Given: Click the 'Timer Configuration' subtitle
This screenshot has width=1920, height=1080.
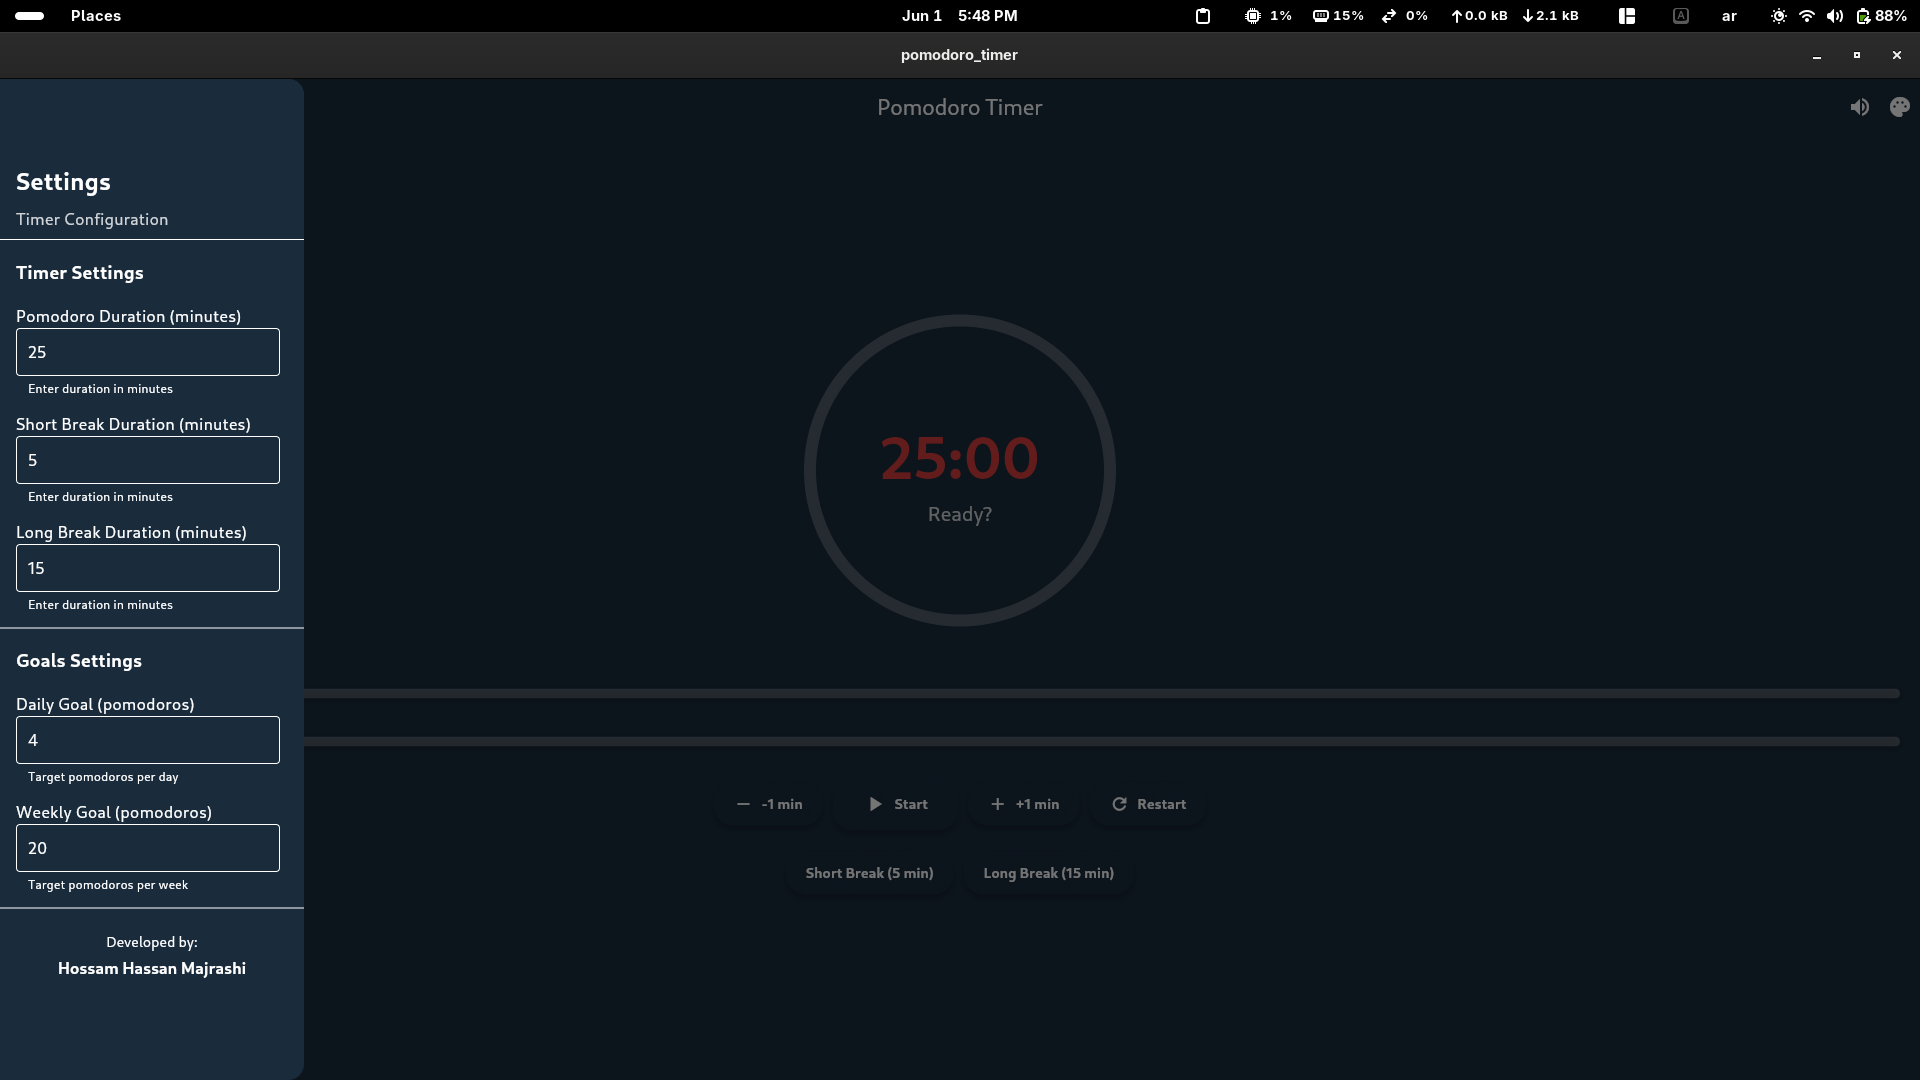Looking at the screenshot, I should point(92,219).
